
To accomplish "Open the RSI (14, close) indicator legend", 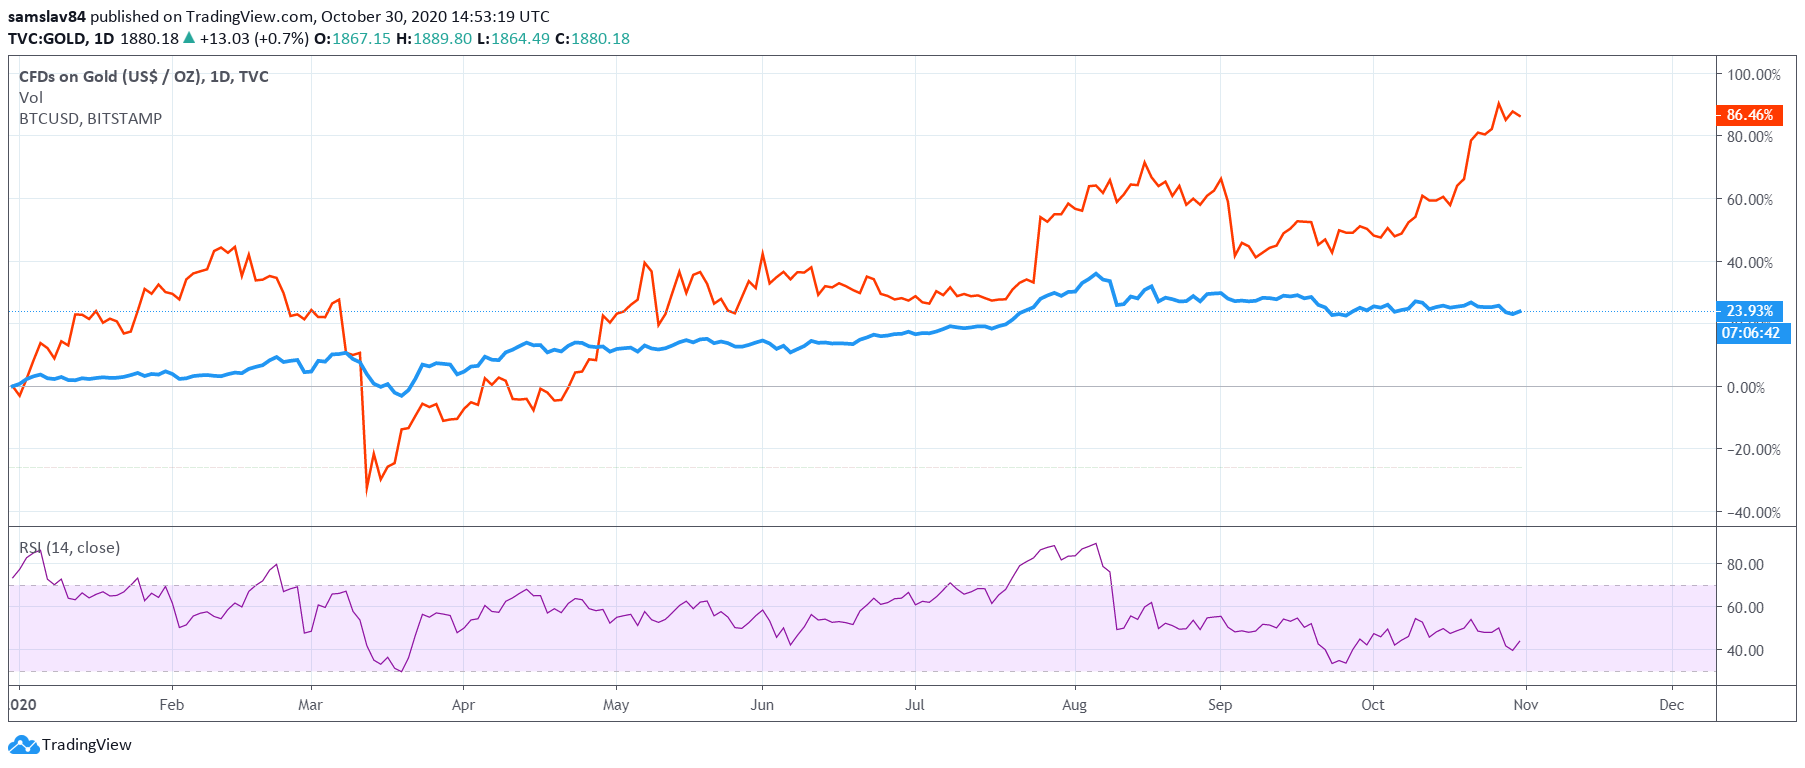I will click(70, 548).
